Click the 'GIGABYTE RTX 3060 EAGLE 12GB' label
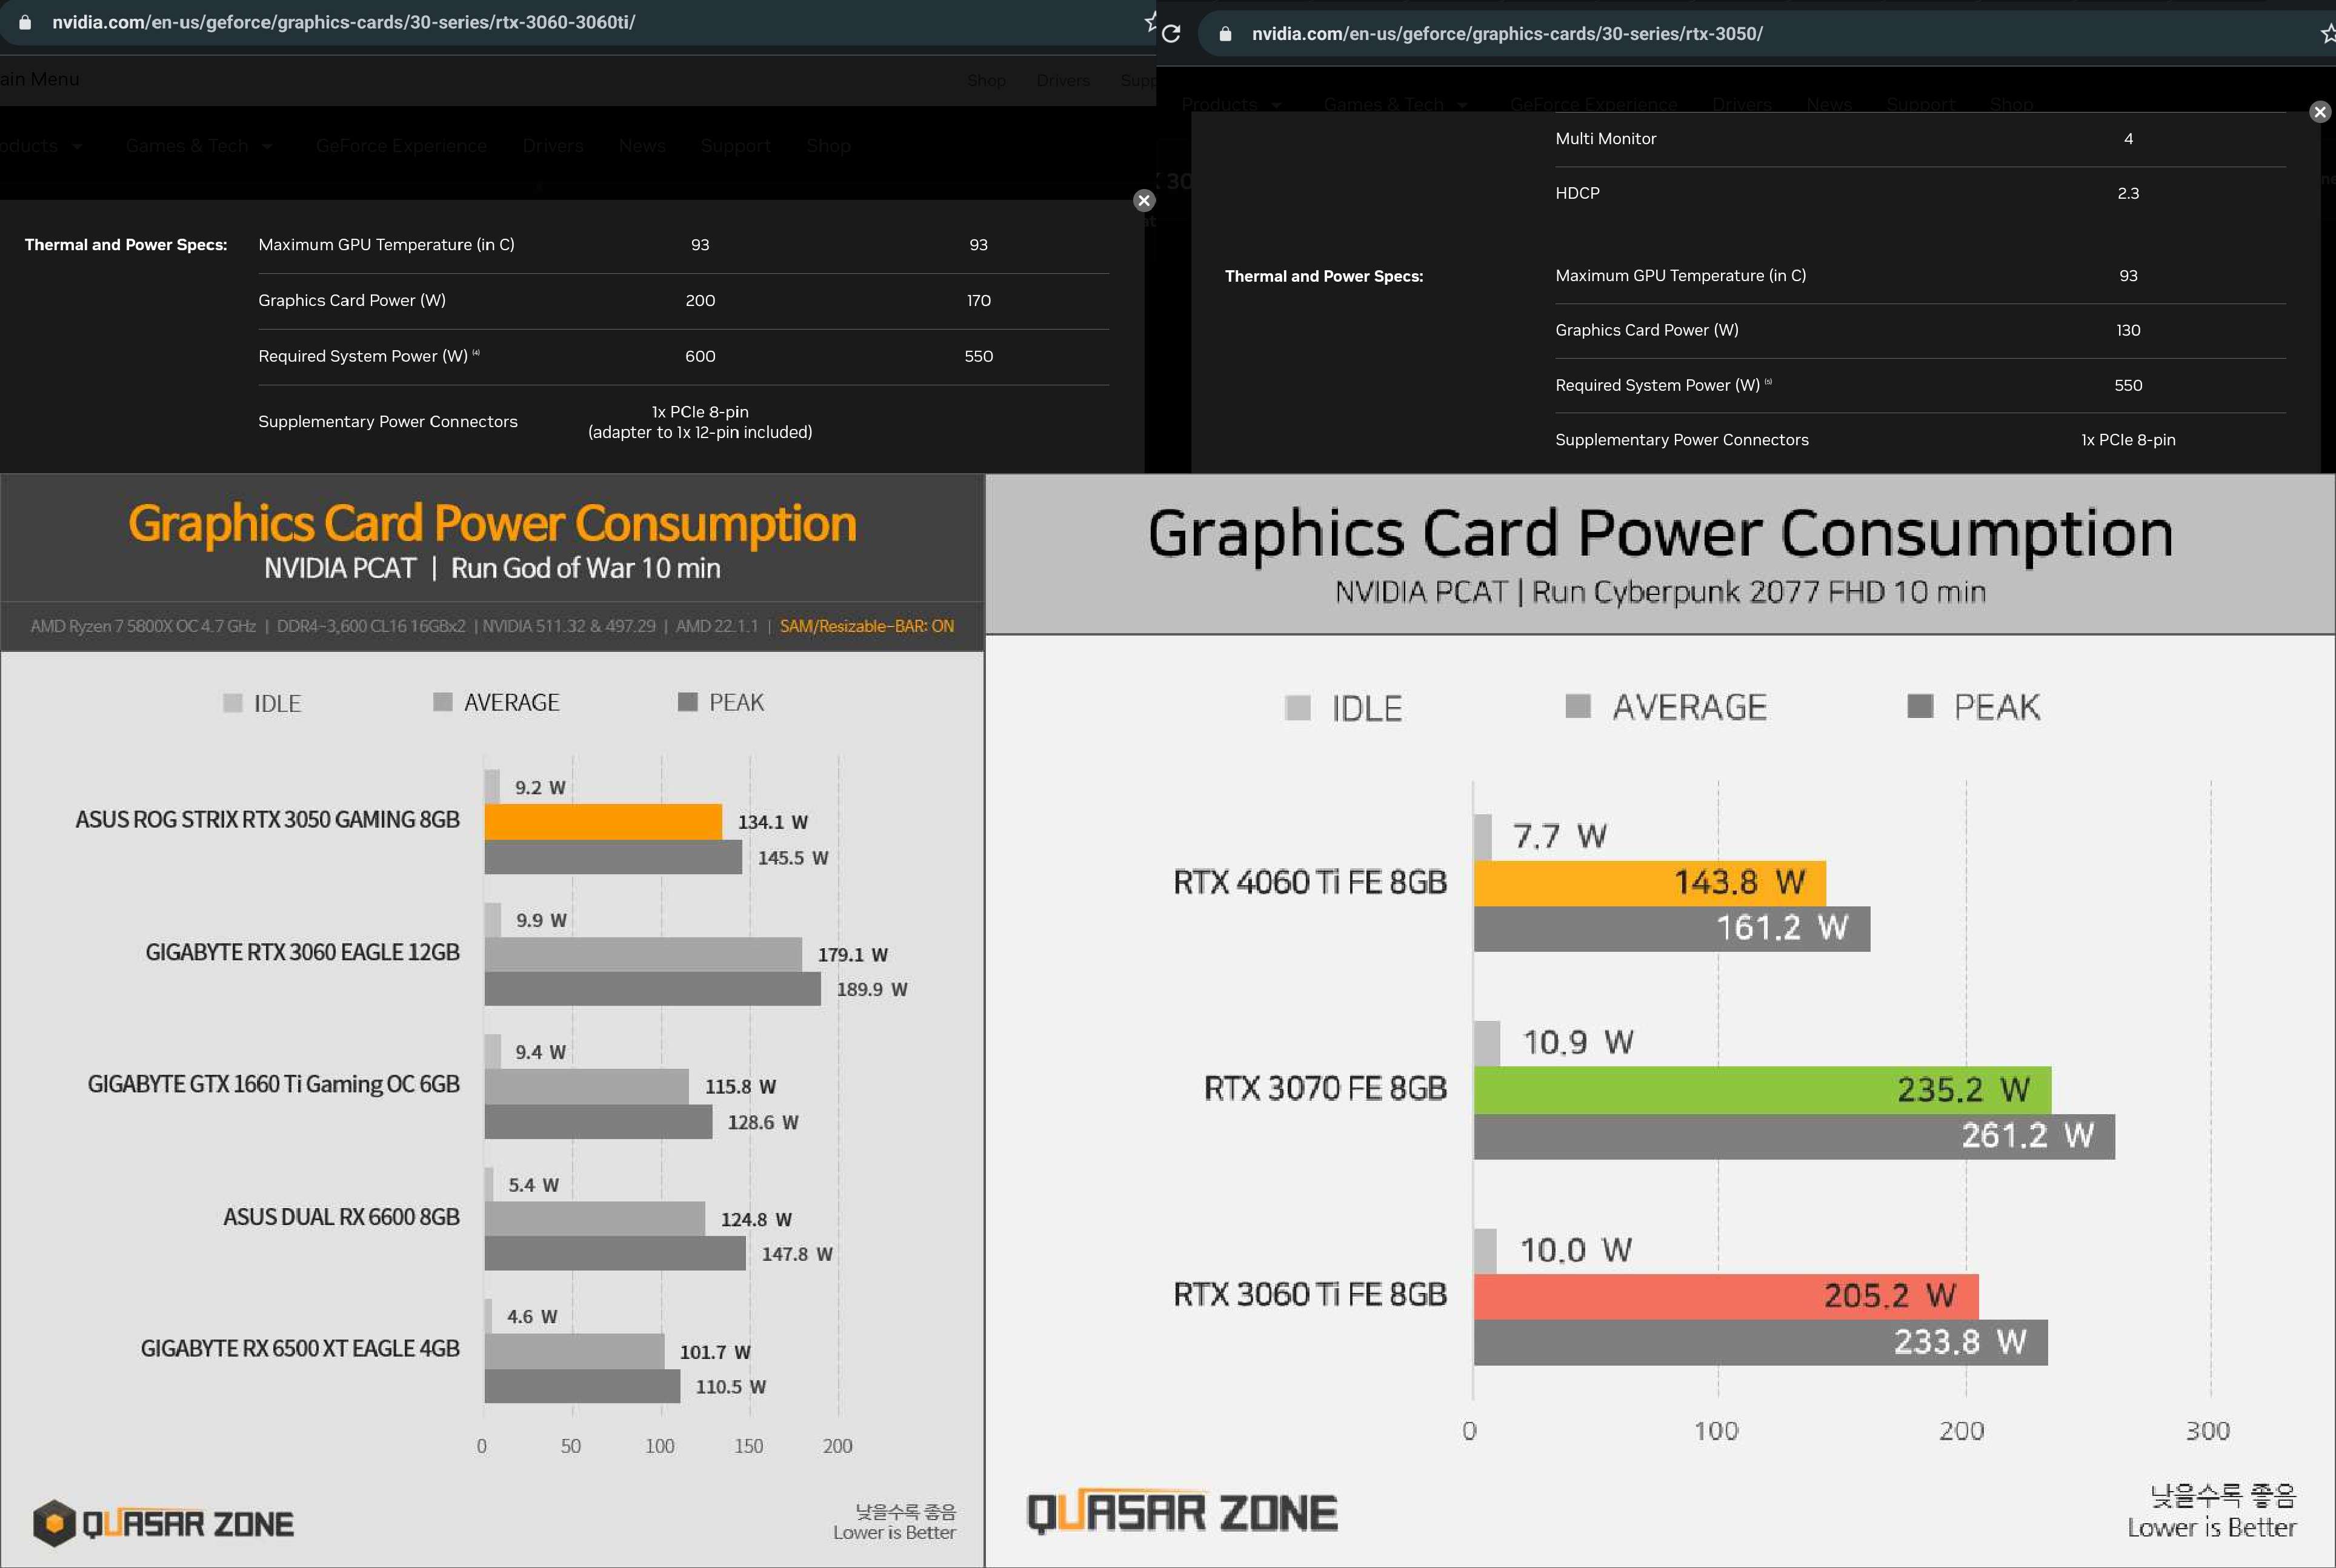This screenshot has width=2336, height=1568. click(x=302, y=952)
